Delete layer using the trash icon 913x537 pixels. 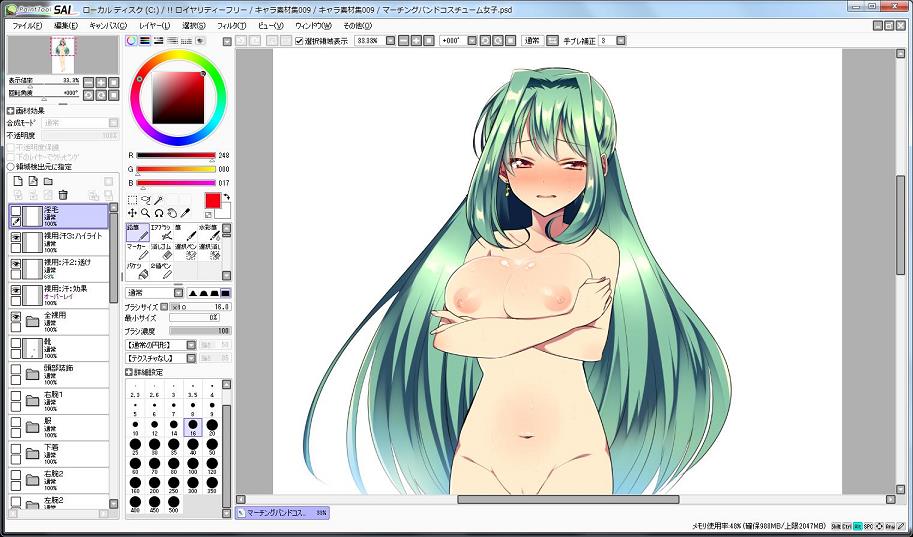click(63, 195)
